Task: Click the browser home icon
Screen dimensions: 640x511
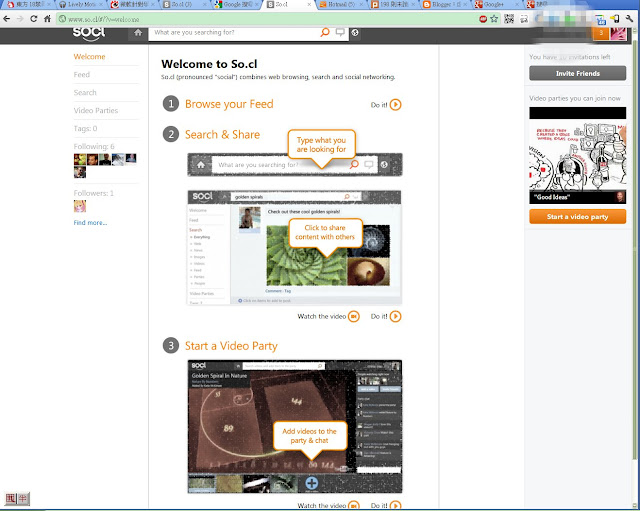Action: [x=47, y=19]
